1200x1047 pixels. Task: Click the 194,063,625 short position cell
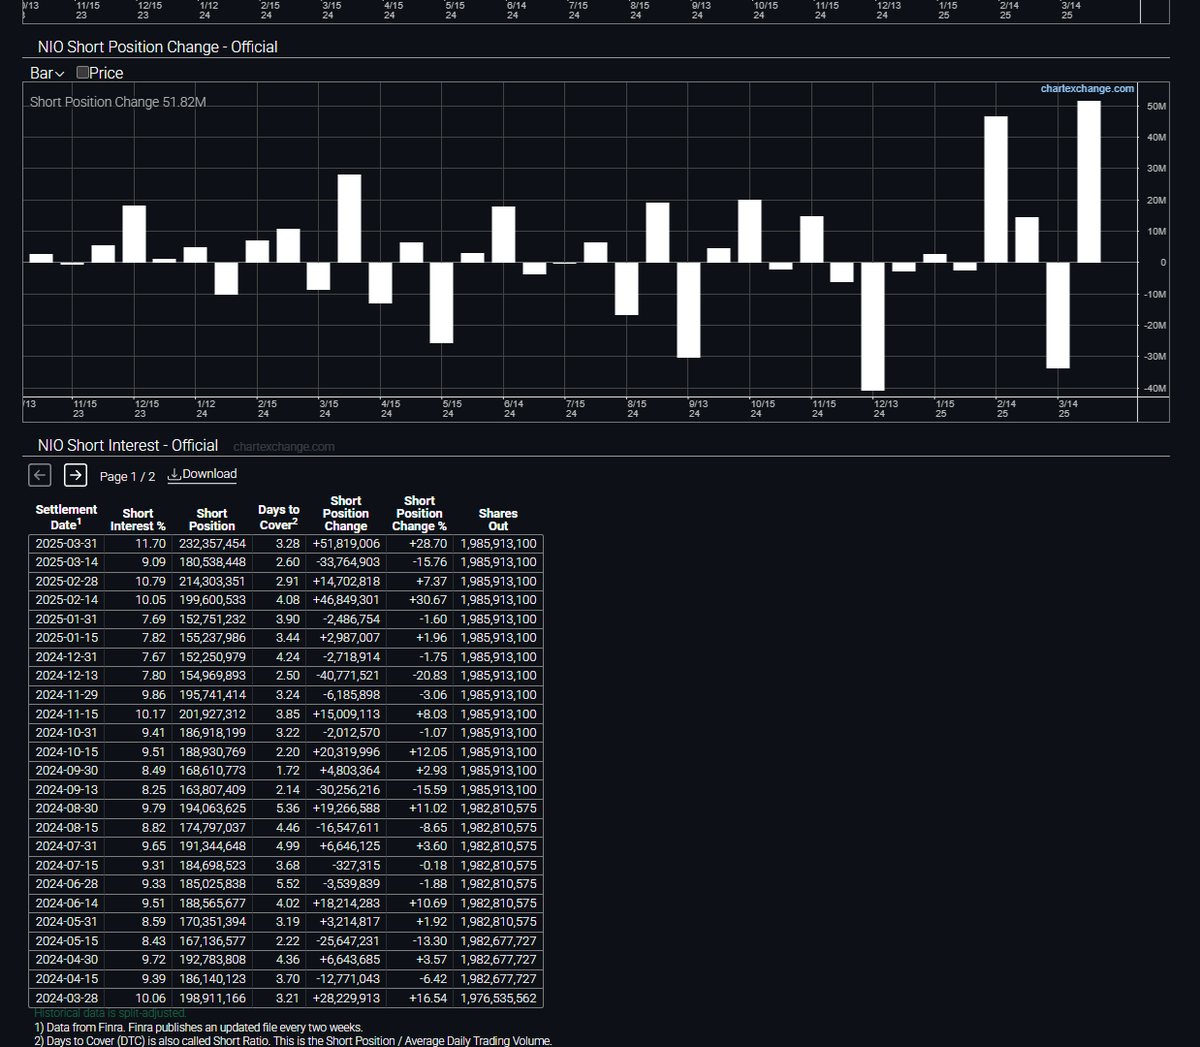(x=212, y=808)
